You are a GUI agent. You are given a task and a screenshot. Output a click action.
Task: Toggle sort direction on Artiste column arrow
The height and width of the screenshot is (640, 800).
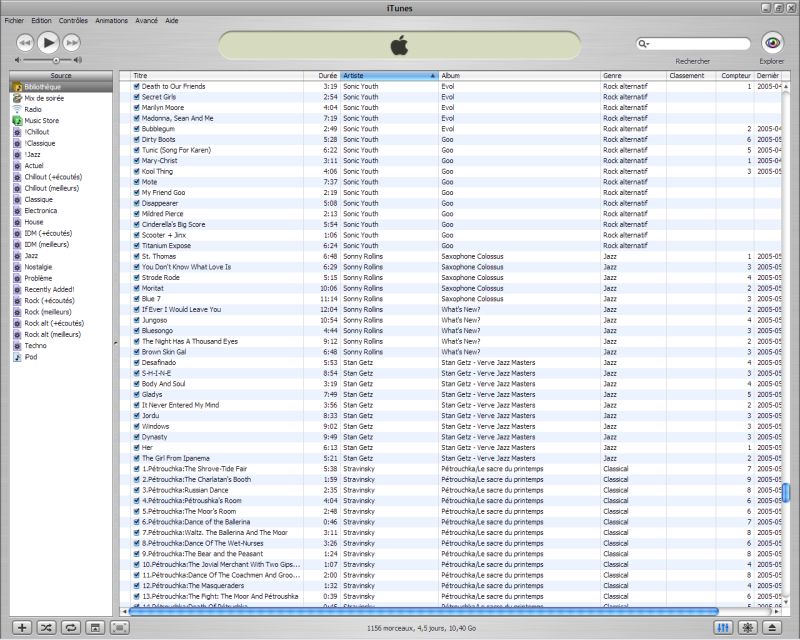[433, 76]
